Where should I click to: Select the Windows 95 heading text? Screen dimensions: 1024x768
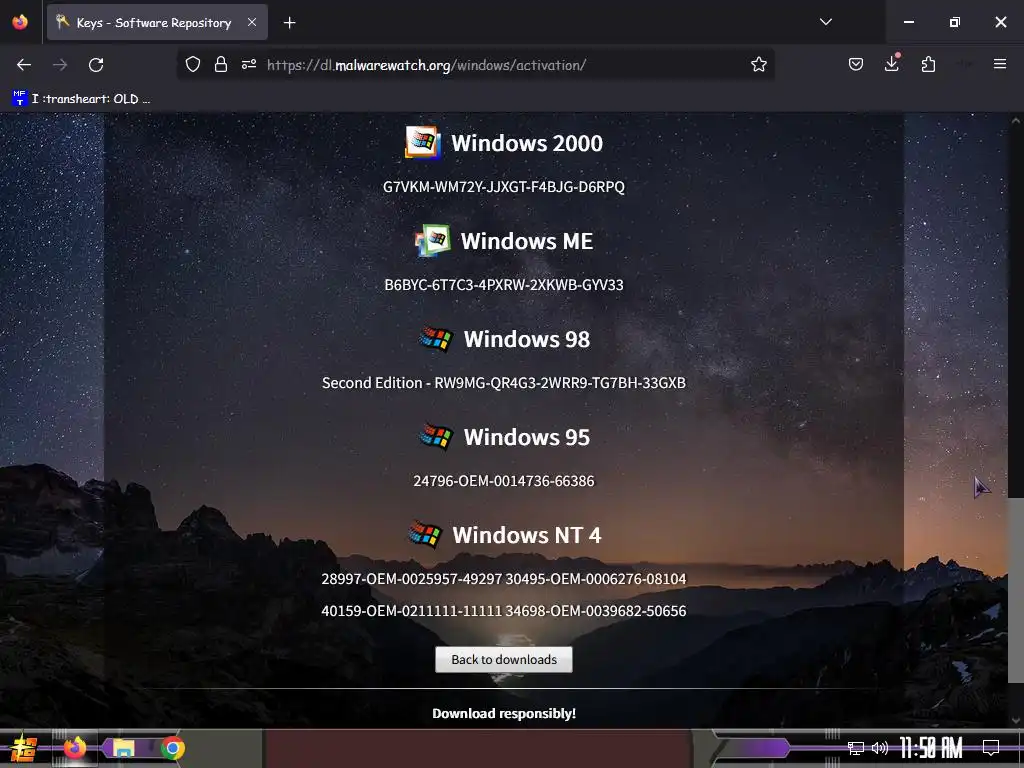tap(527, 437)
